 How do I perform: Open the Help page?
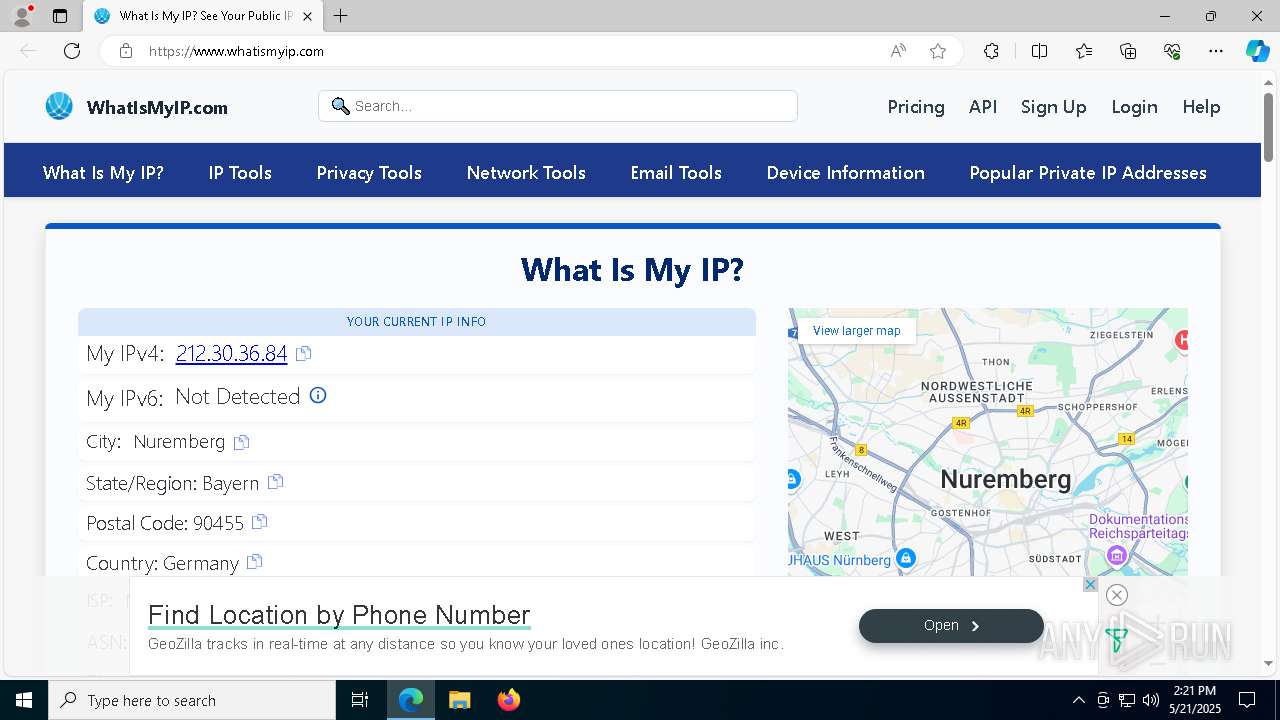pyautogui.click(x=1201, y=107)
